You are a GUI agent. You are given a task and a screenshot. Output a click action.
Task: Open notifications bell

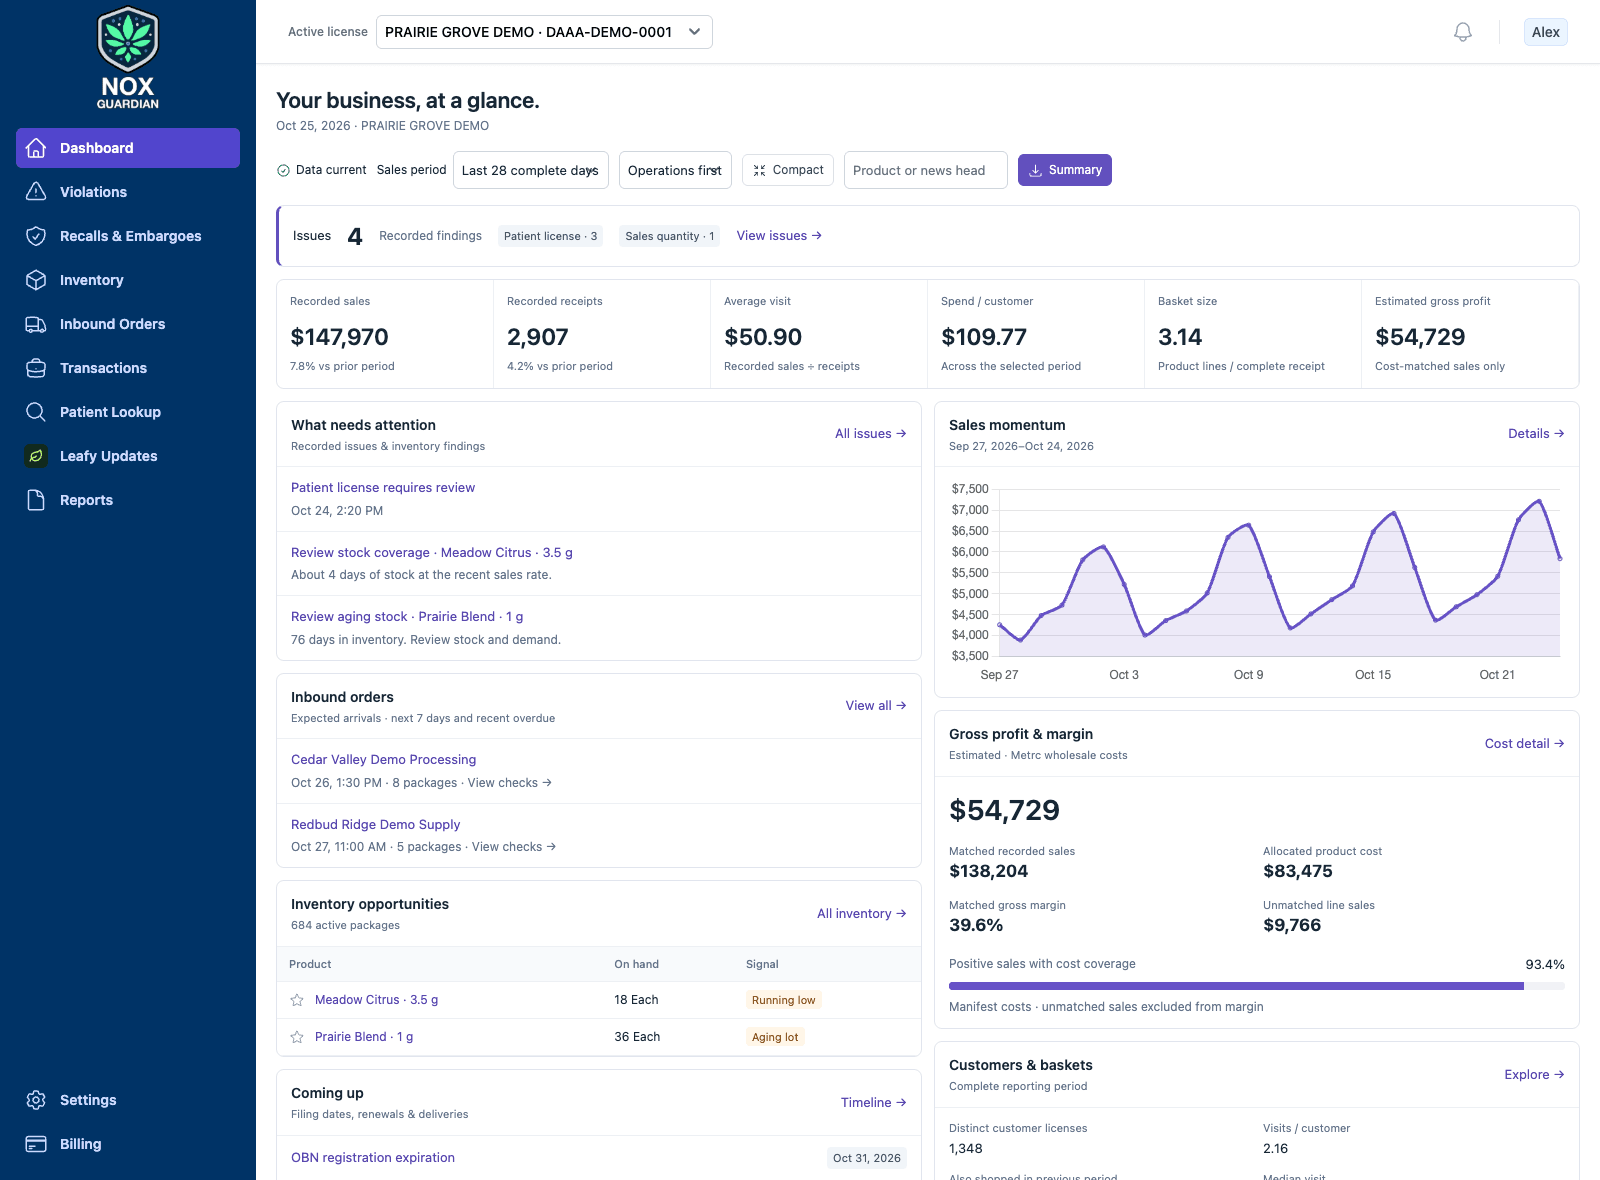click(1462, 32)
